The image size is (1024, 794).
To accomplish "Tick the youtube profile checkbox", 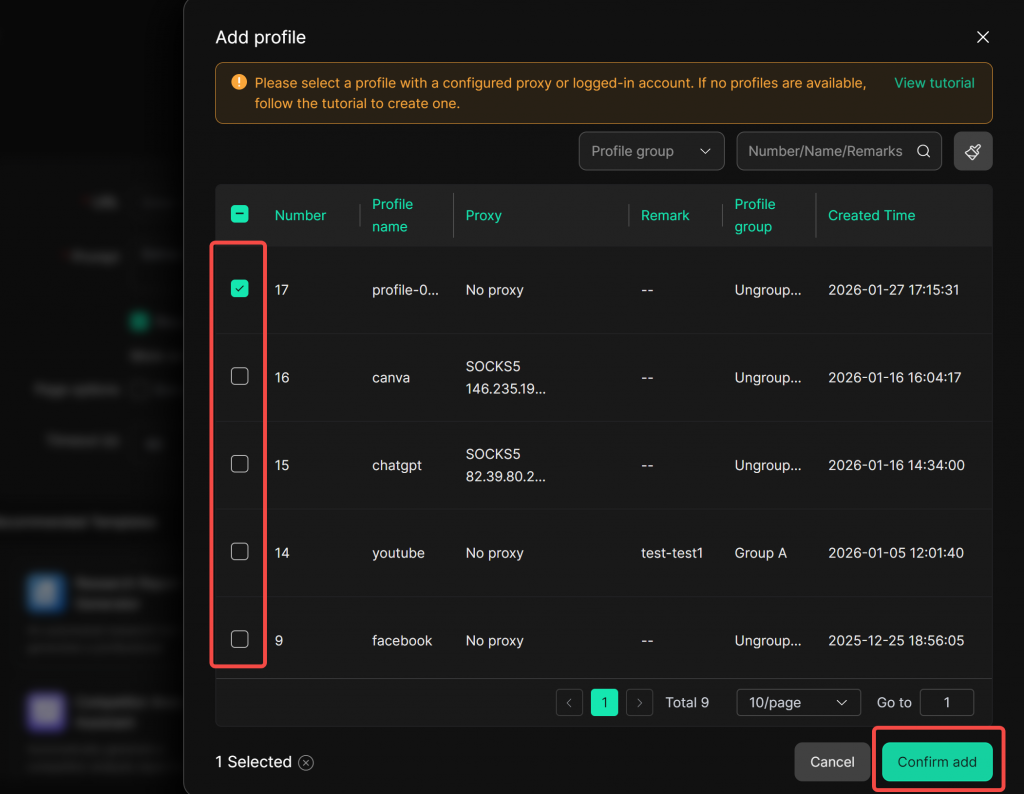I will coord(240,552).
